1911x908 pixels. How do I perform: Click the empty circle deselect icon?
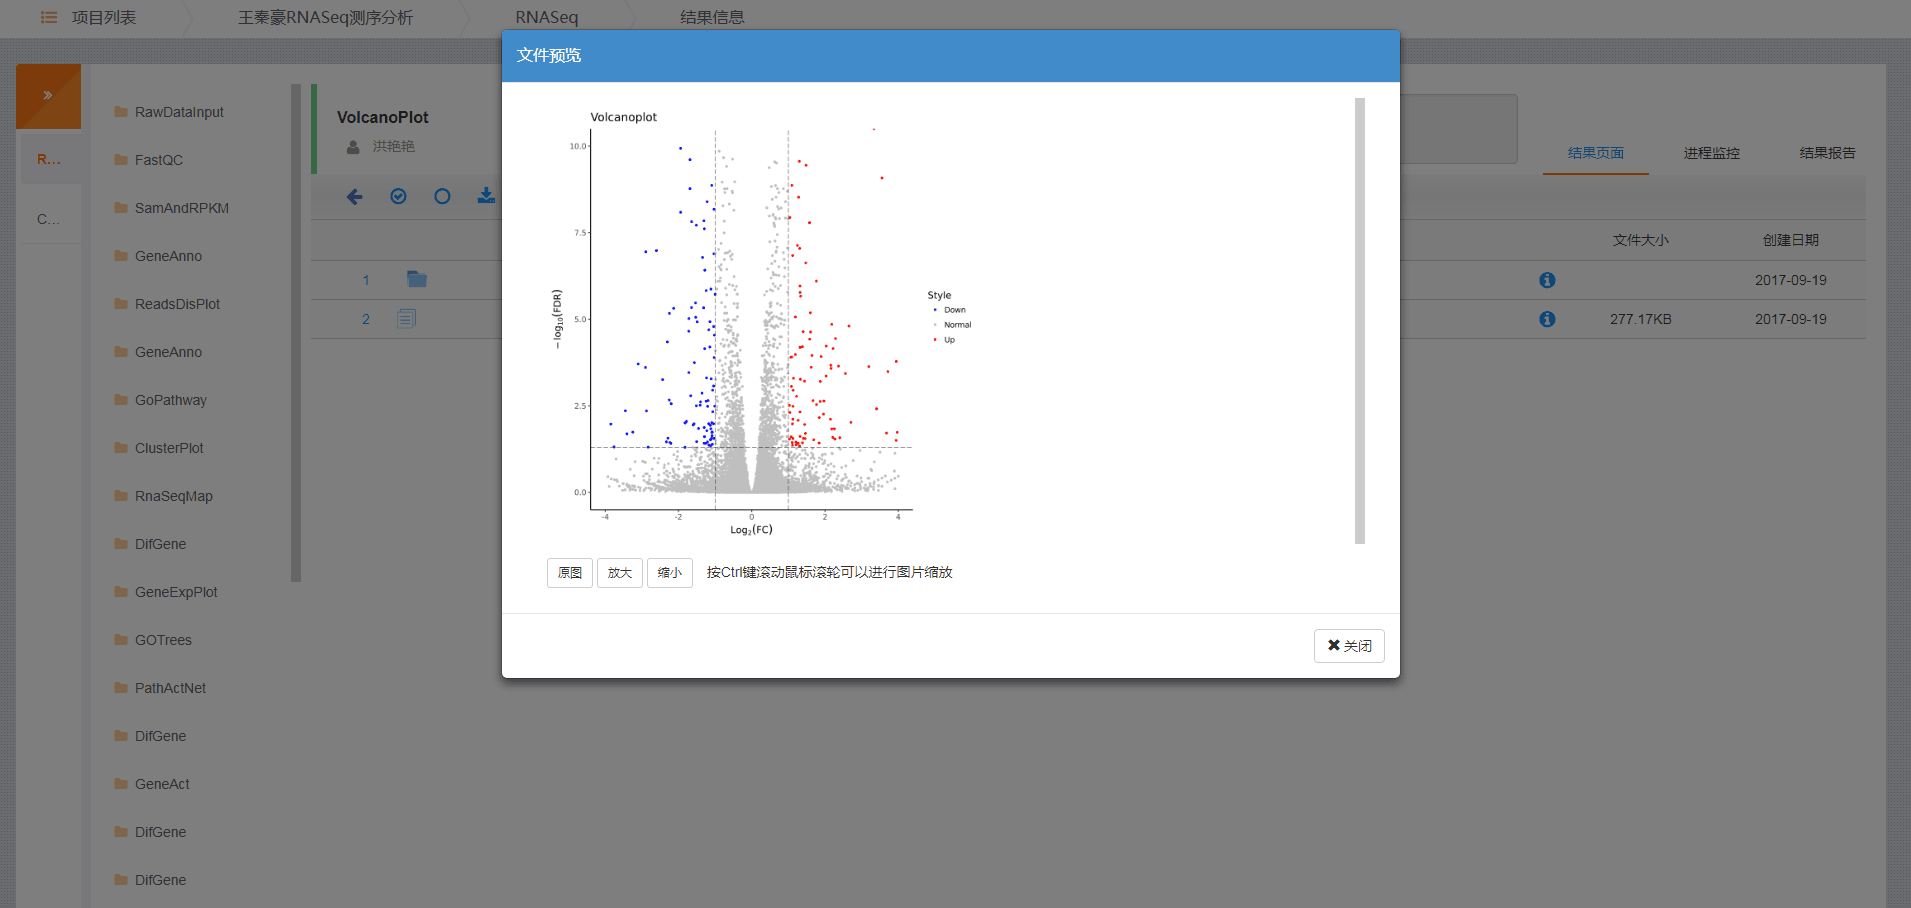pos(442,197)
